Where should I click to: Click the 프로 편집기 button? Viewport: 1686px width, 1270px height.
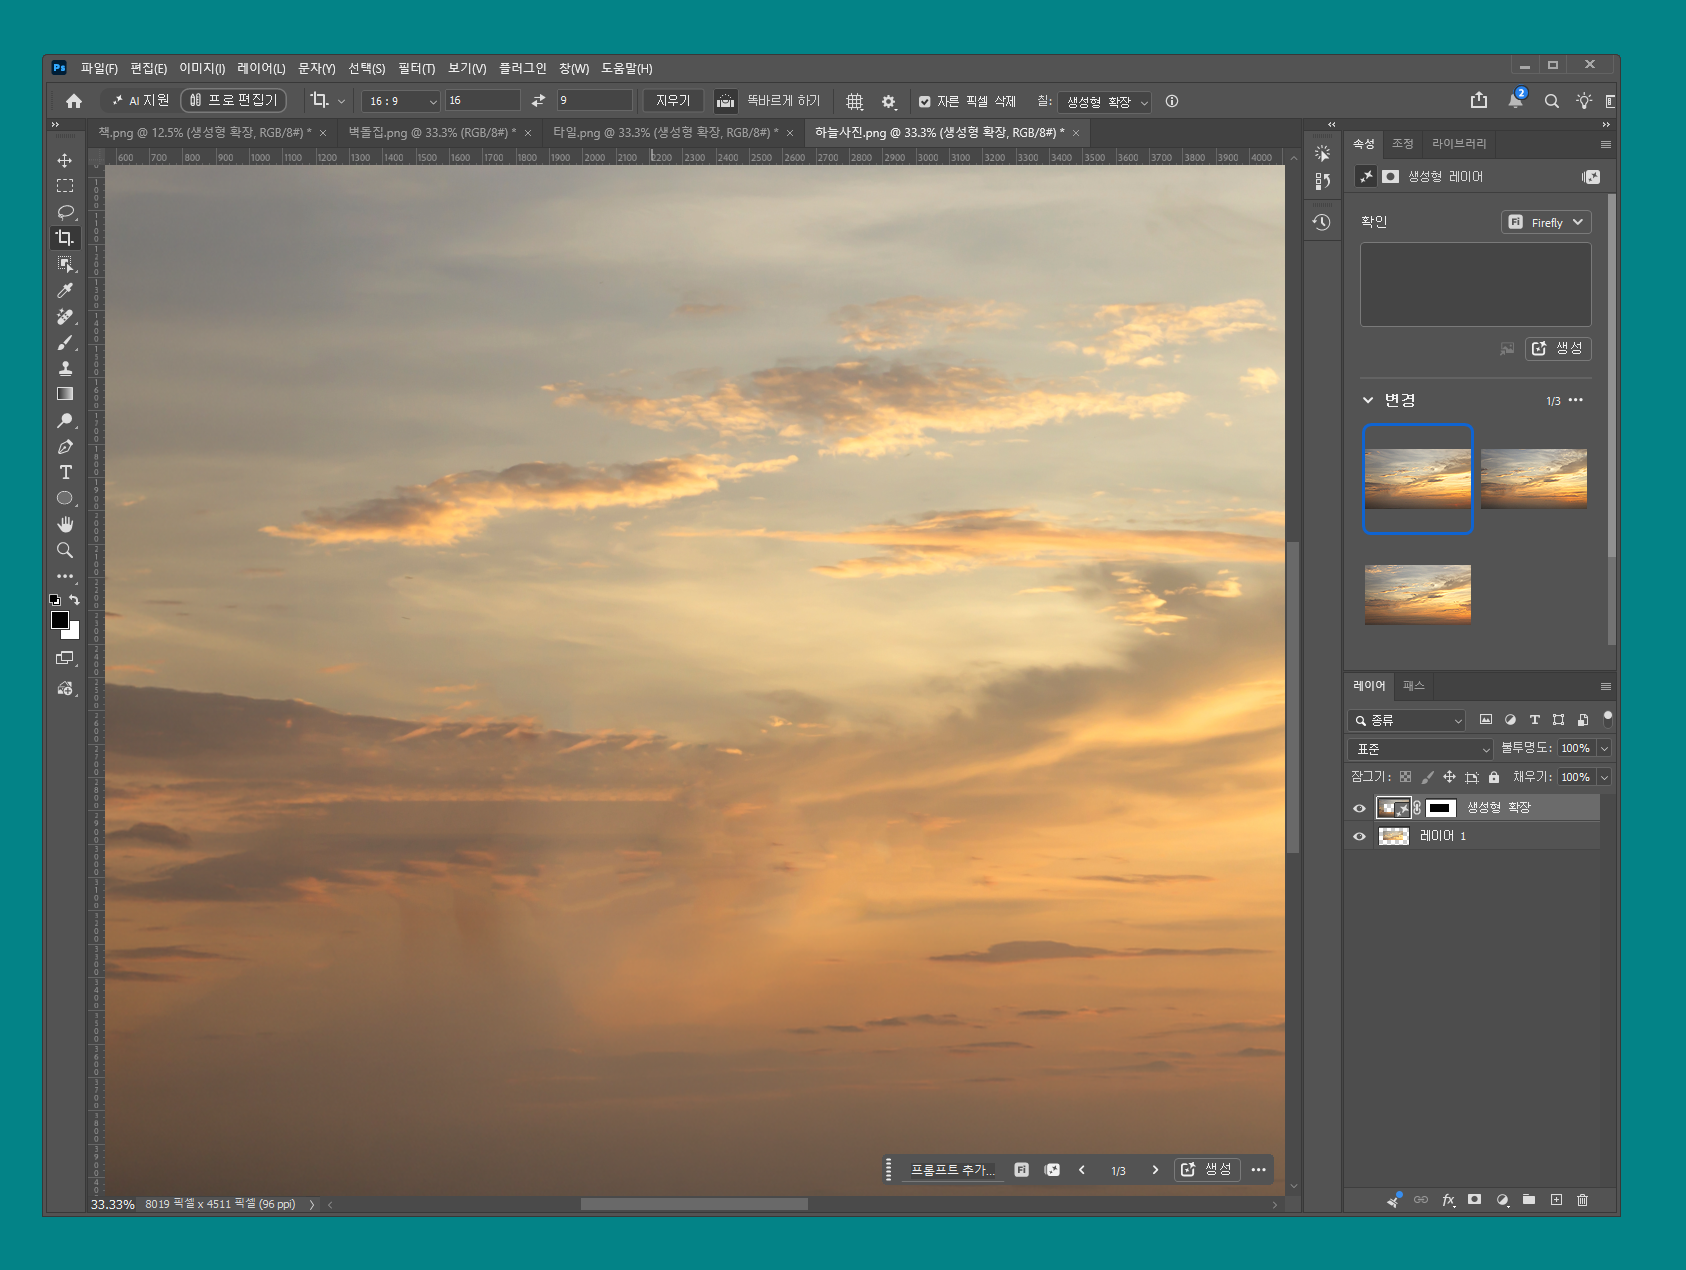[233, 100]
